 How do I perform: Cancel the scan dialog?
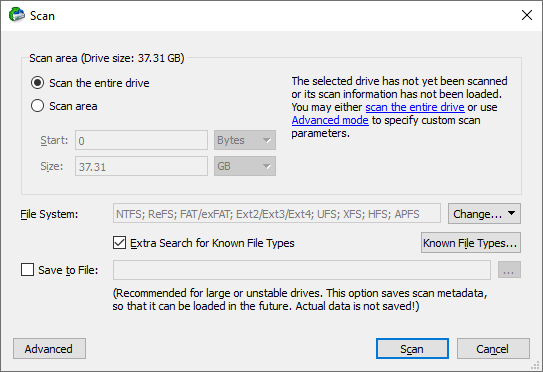click(x=493, y=349)
